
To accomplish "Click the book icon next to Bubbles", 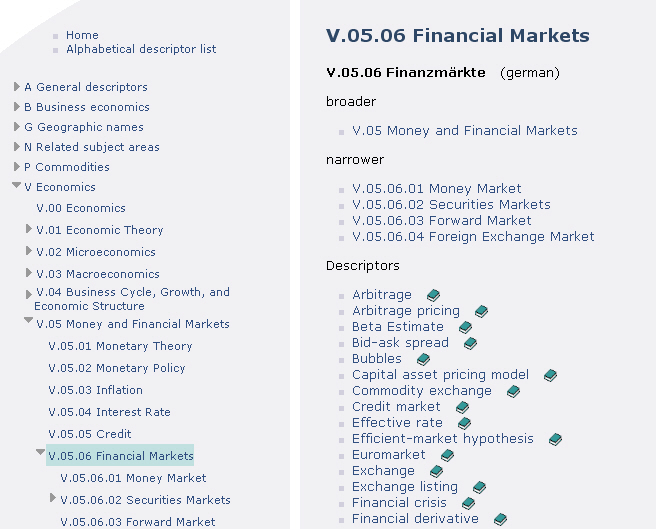I will 423,359.
